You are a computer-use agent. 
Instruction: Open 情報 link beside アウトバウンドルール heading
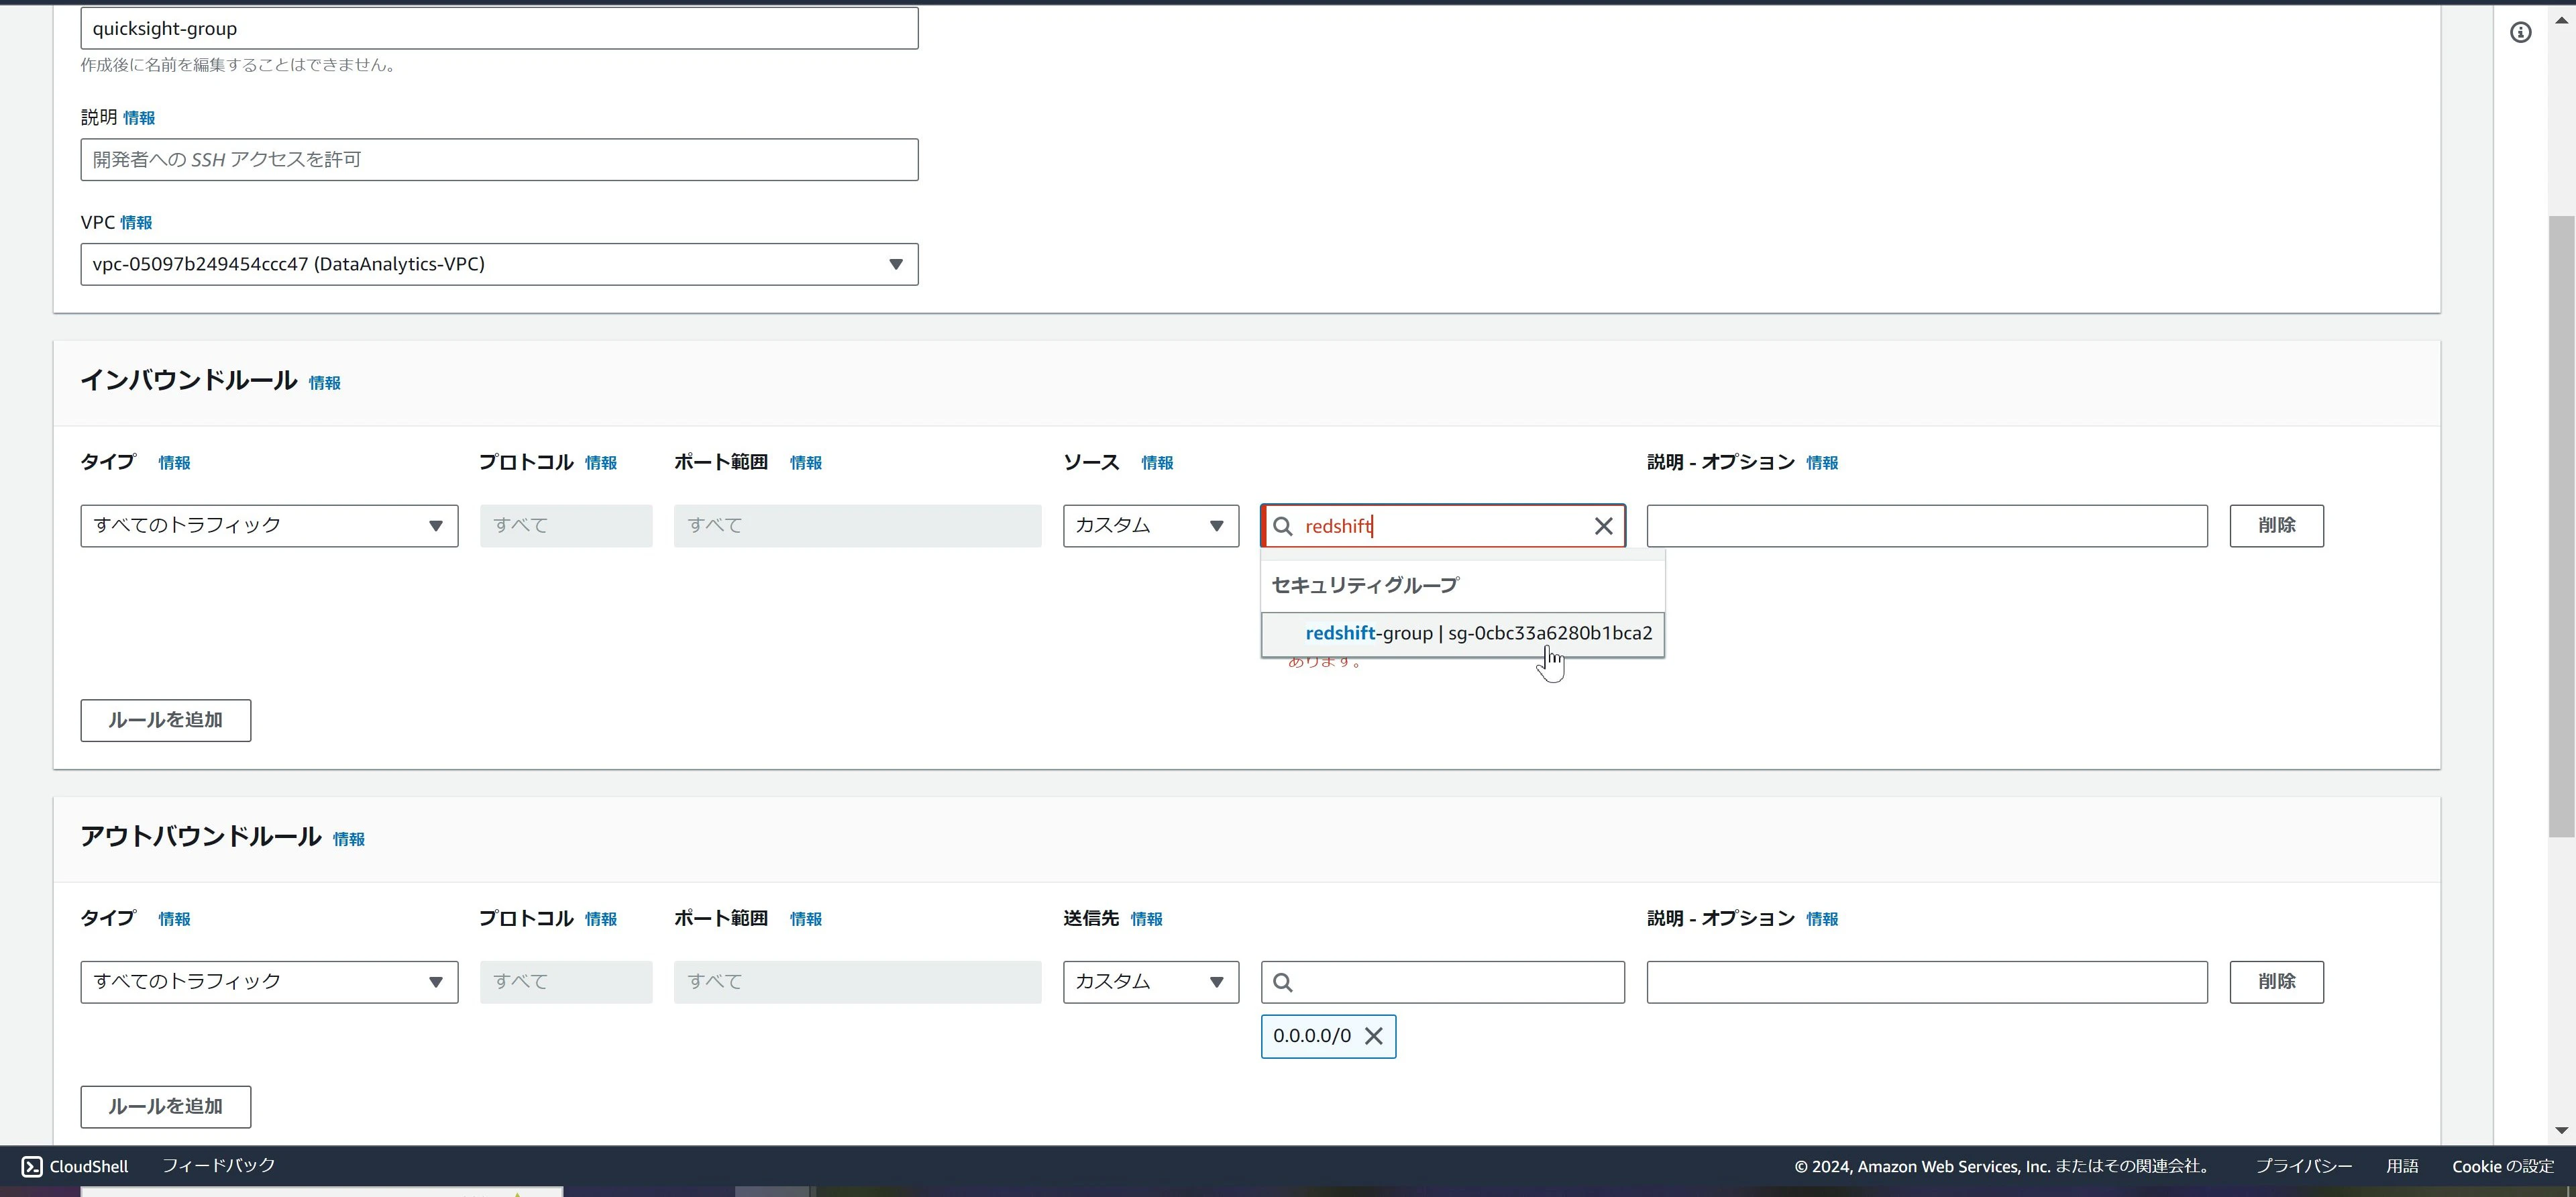348,839
